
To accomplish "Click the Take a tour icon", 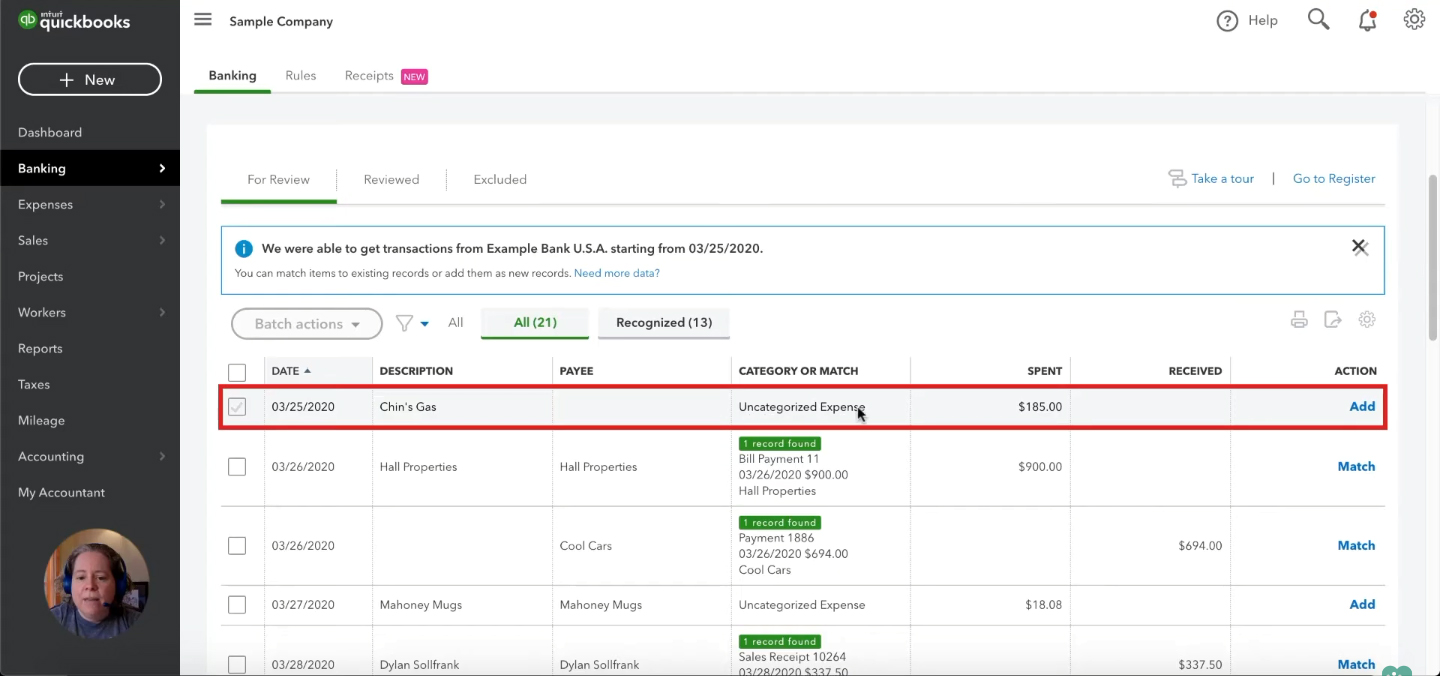I will (x=1177, y=179).
